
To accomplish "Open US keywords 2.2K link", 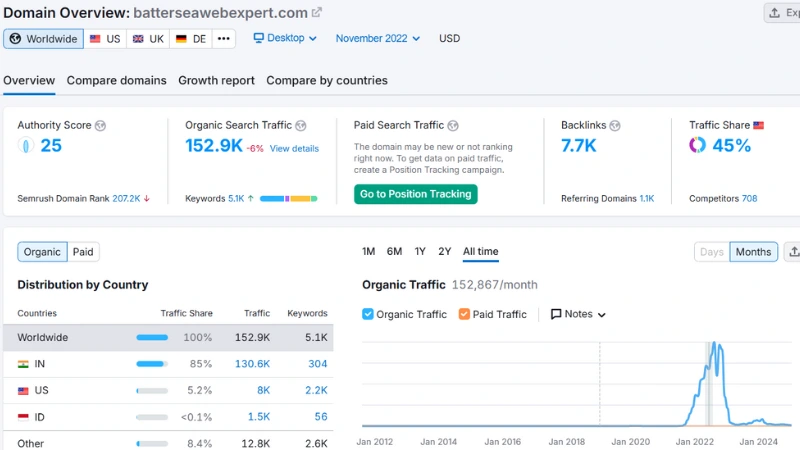I will point(316,391).
